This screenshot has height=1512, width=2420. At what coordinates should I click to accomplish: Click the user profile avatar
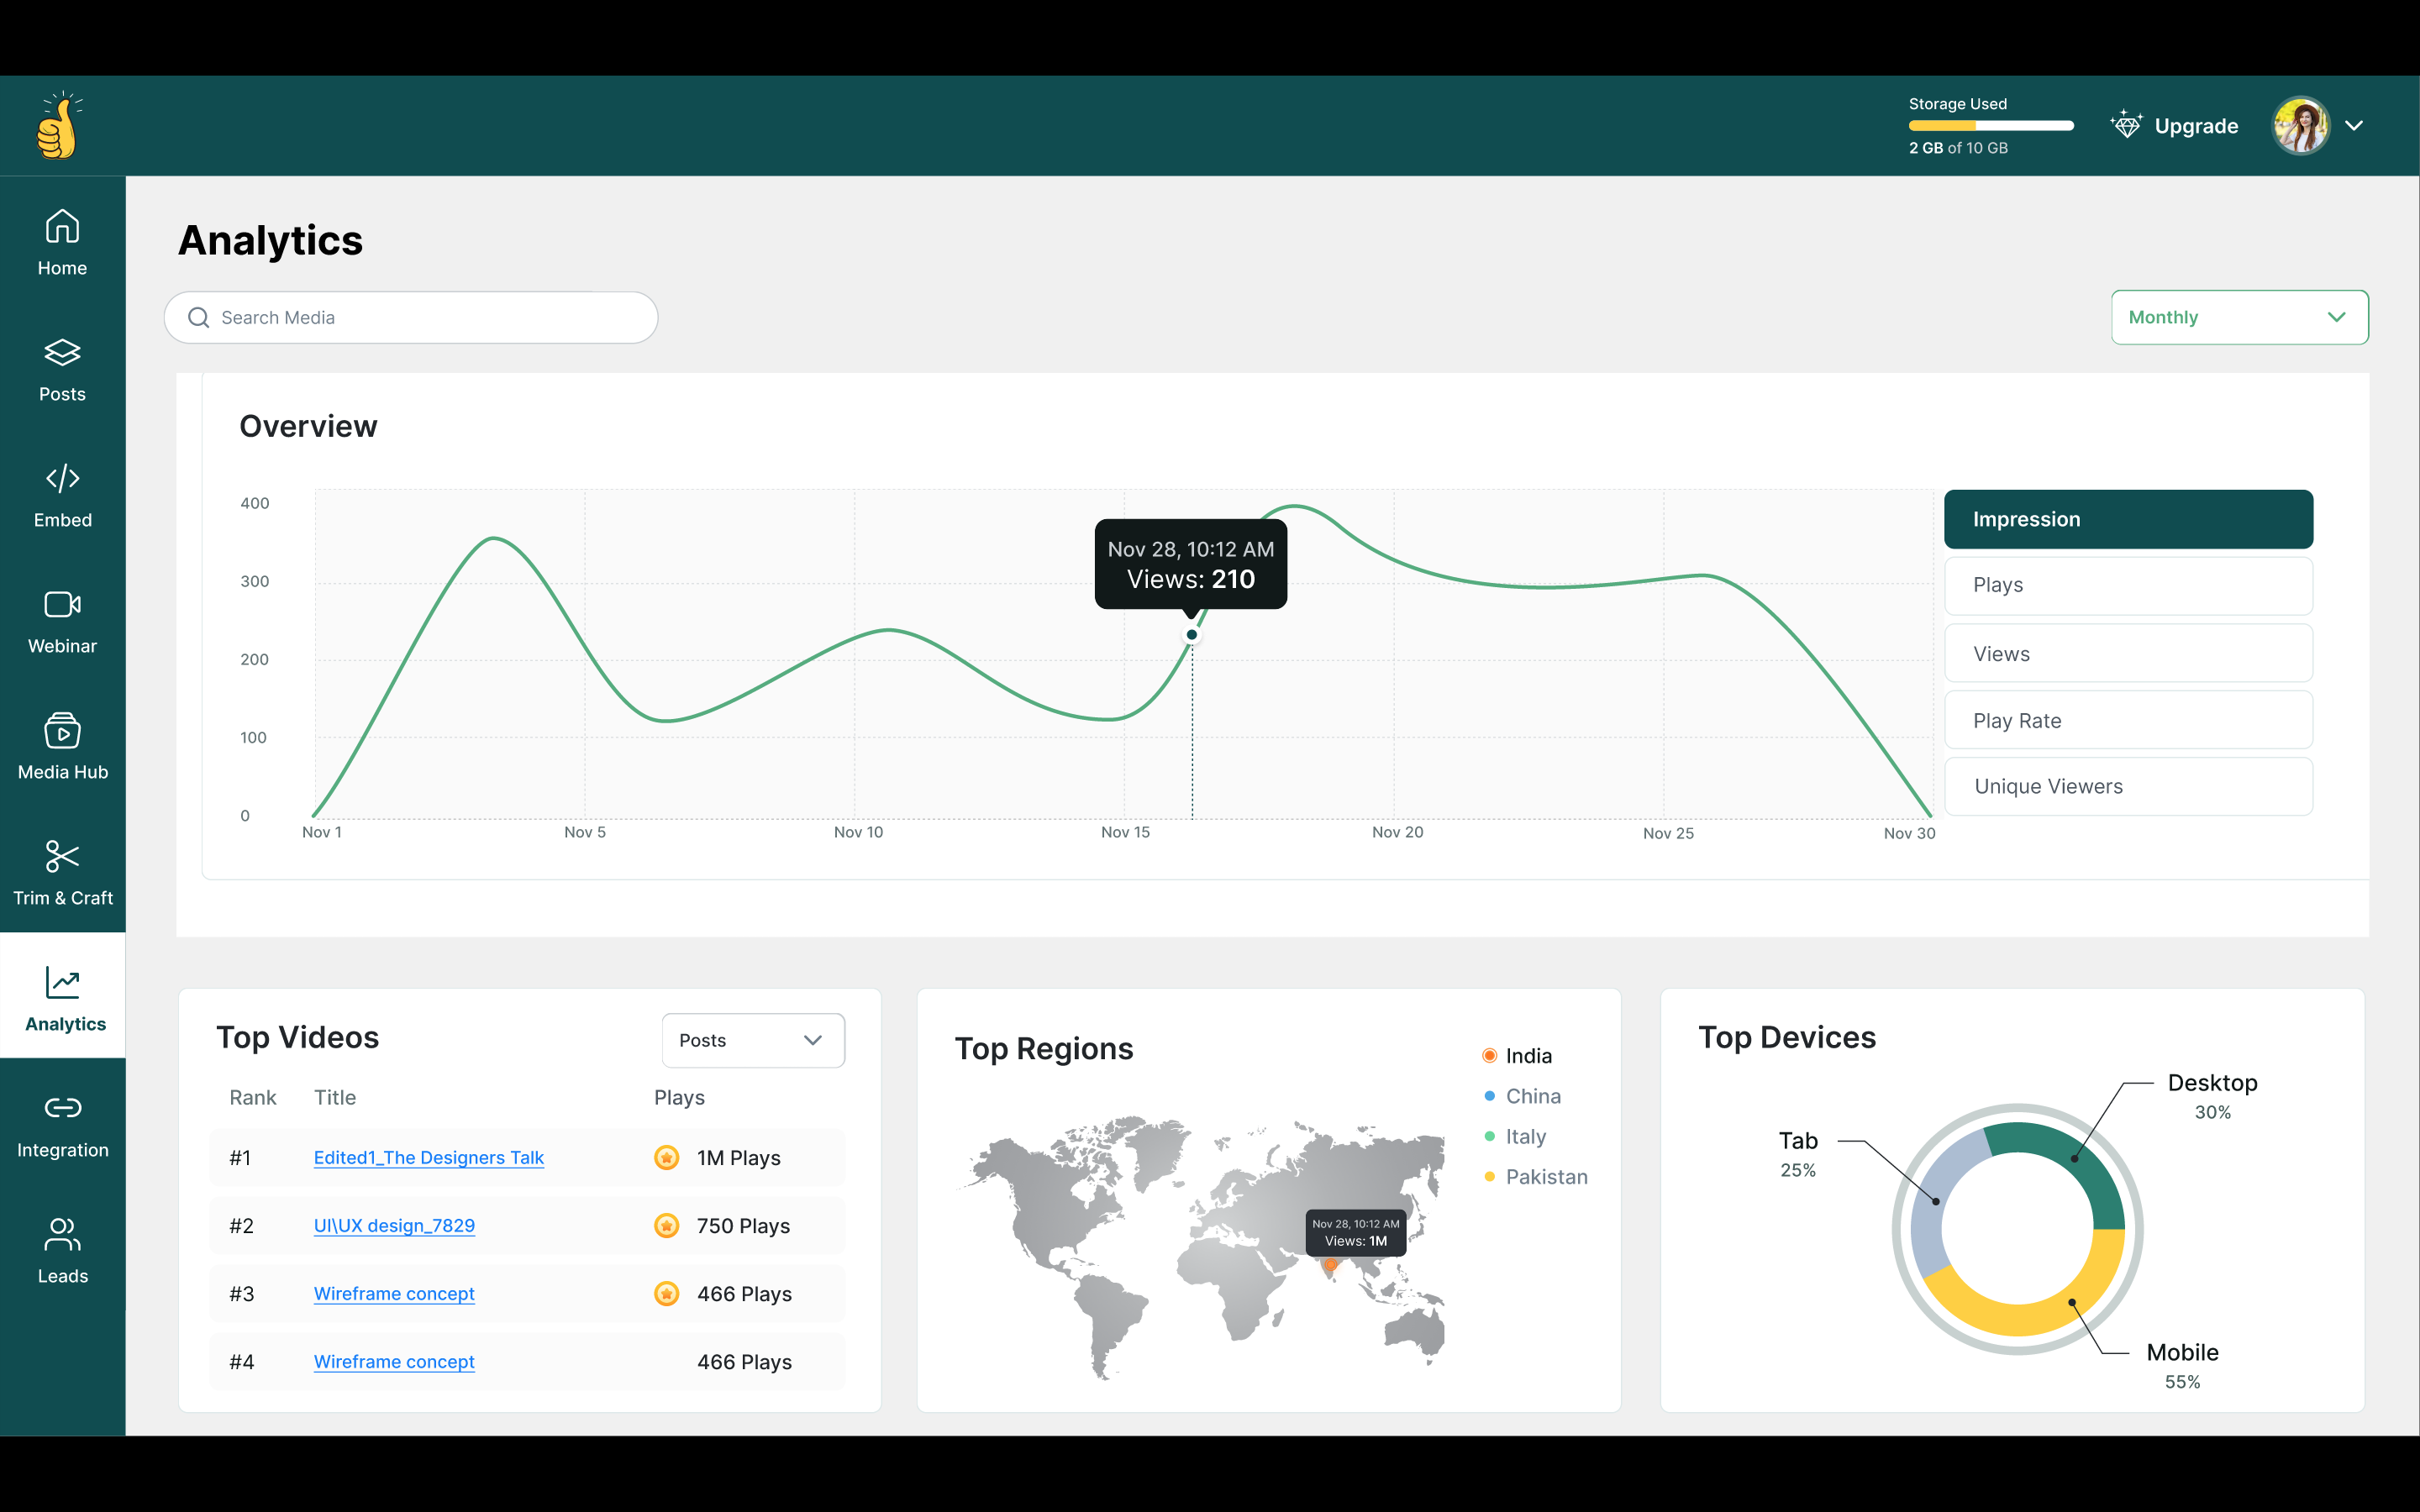coord(2301,126)
